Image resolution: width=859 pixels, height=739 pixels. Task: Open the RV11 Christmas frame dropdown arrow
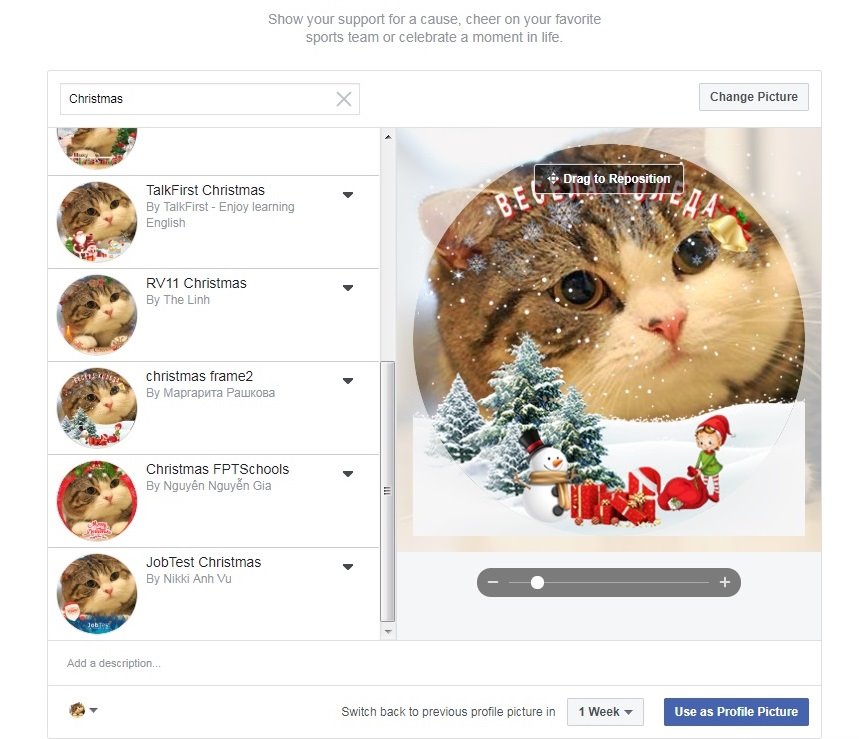(348, 287)
